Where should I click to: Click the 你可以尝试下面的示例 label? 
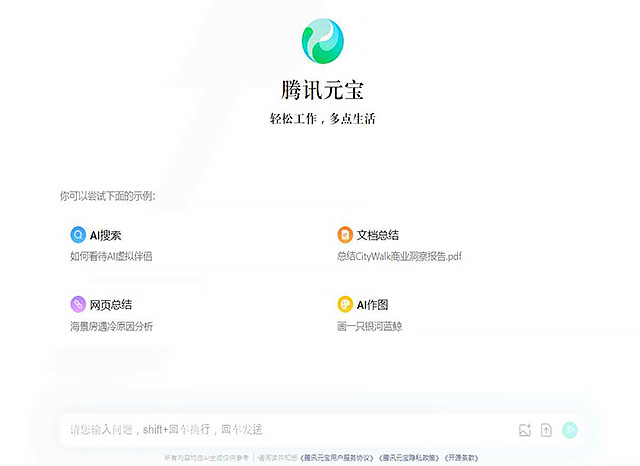click(x=108, y=196)
